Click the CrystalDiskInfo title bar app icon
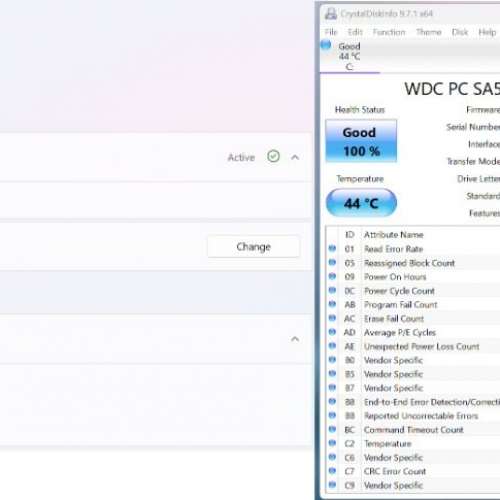500x500 pixels. point(331,14)
